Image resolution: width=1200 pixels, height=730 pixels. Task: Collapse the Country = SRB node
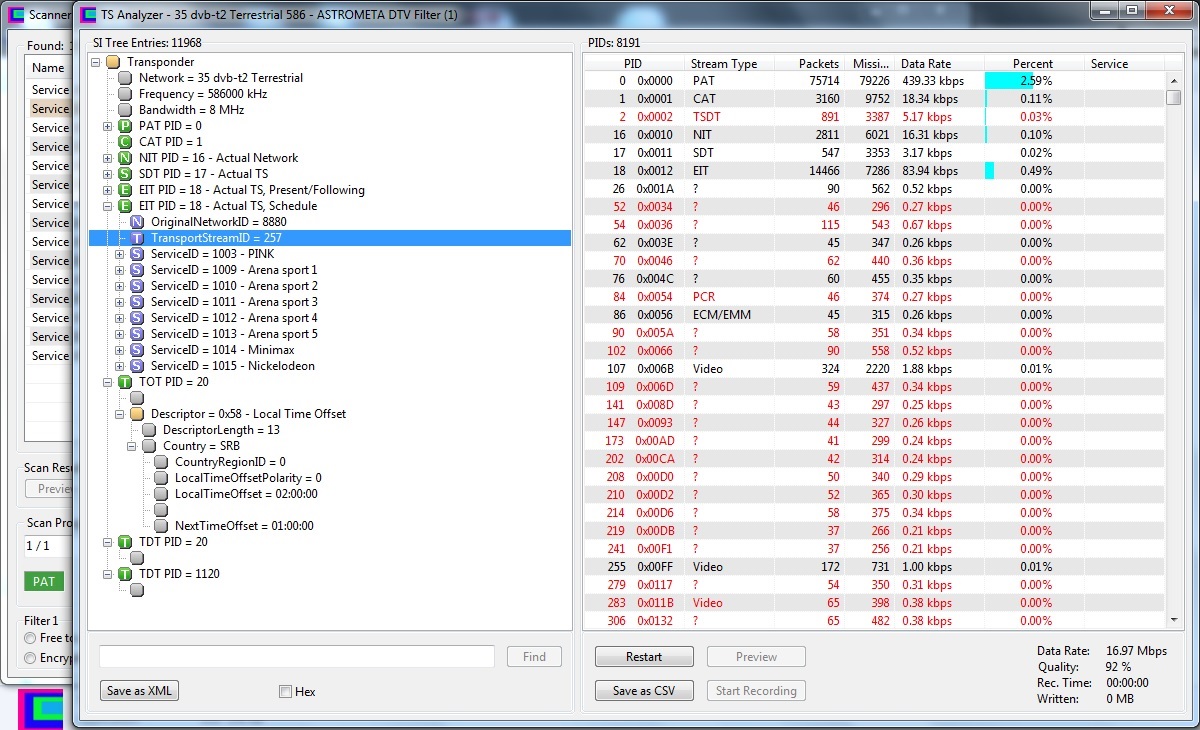(x=132, y=446)
